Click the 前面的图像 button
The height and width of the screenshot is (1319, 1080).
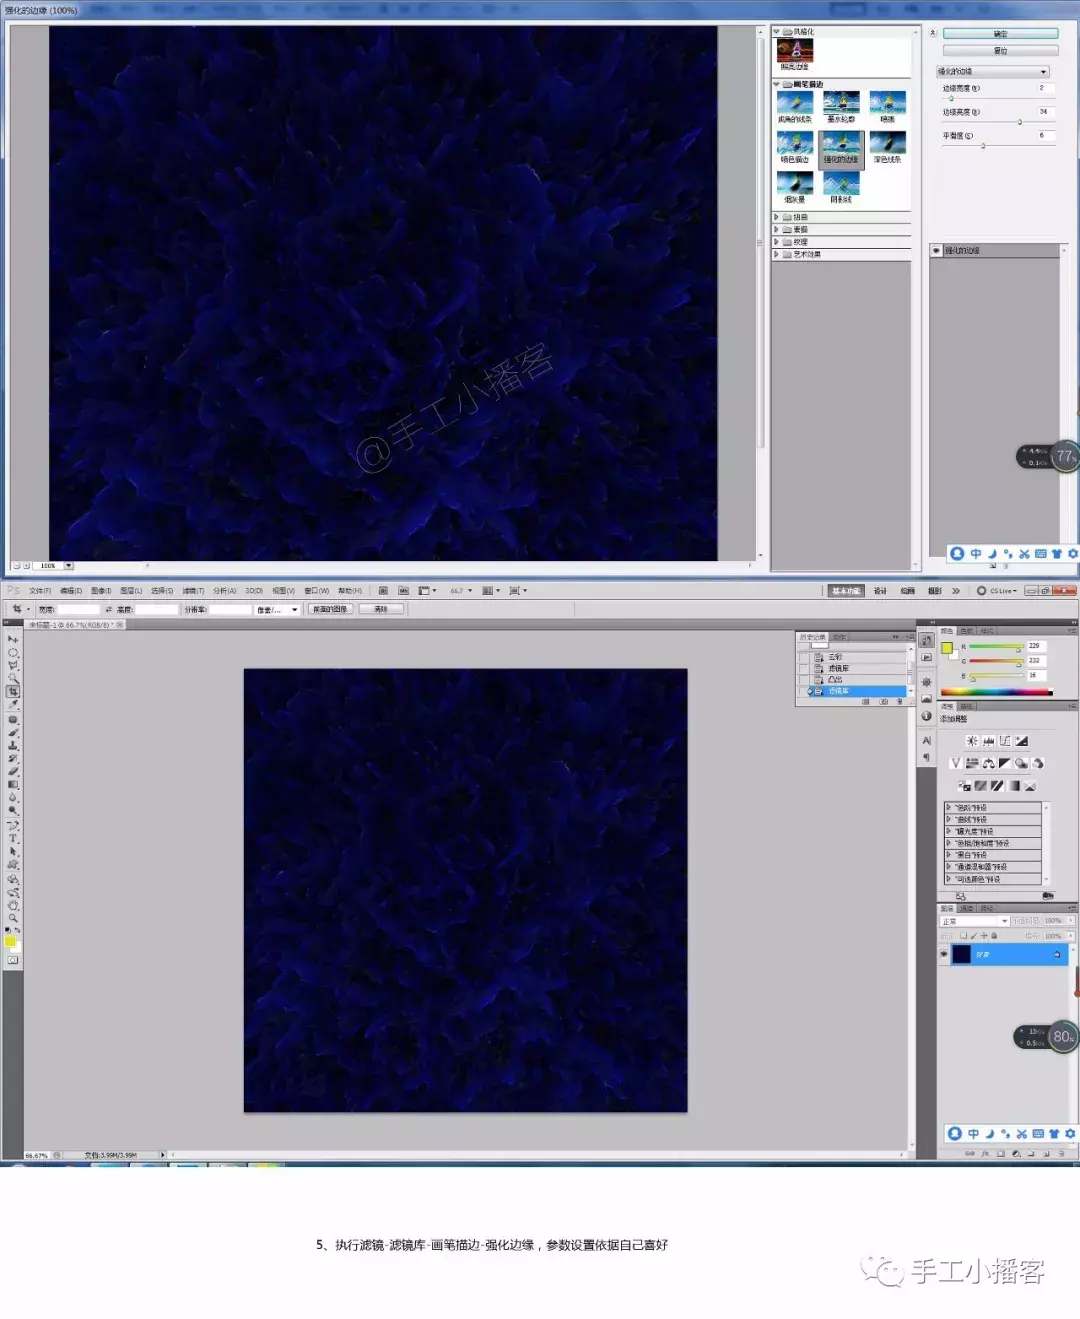(x=330, y=609)
